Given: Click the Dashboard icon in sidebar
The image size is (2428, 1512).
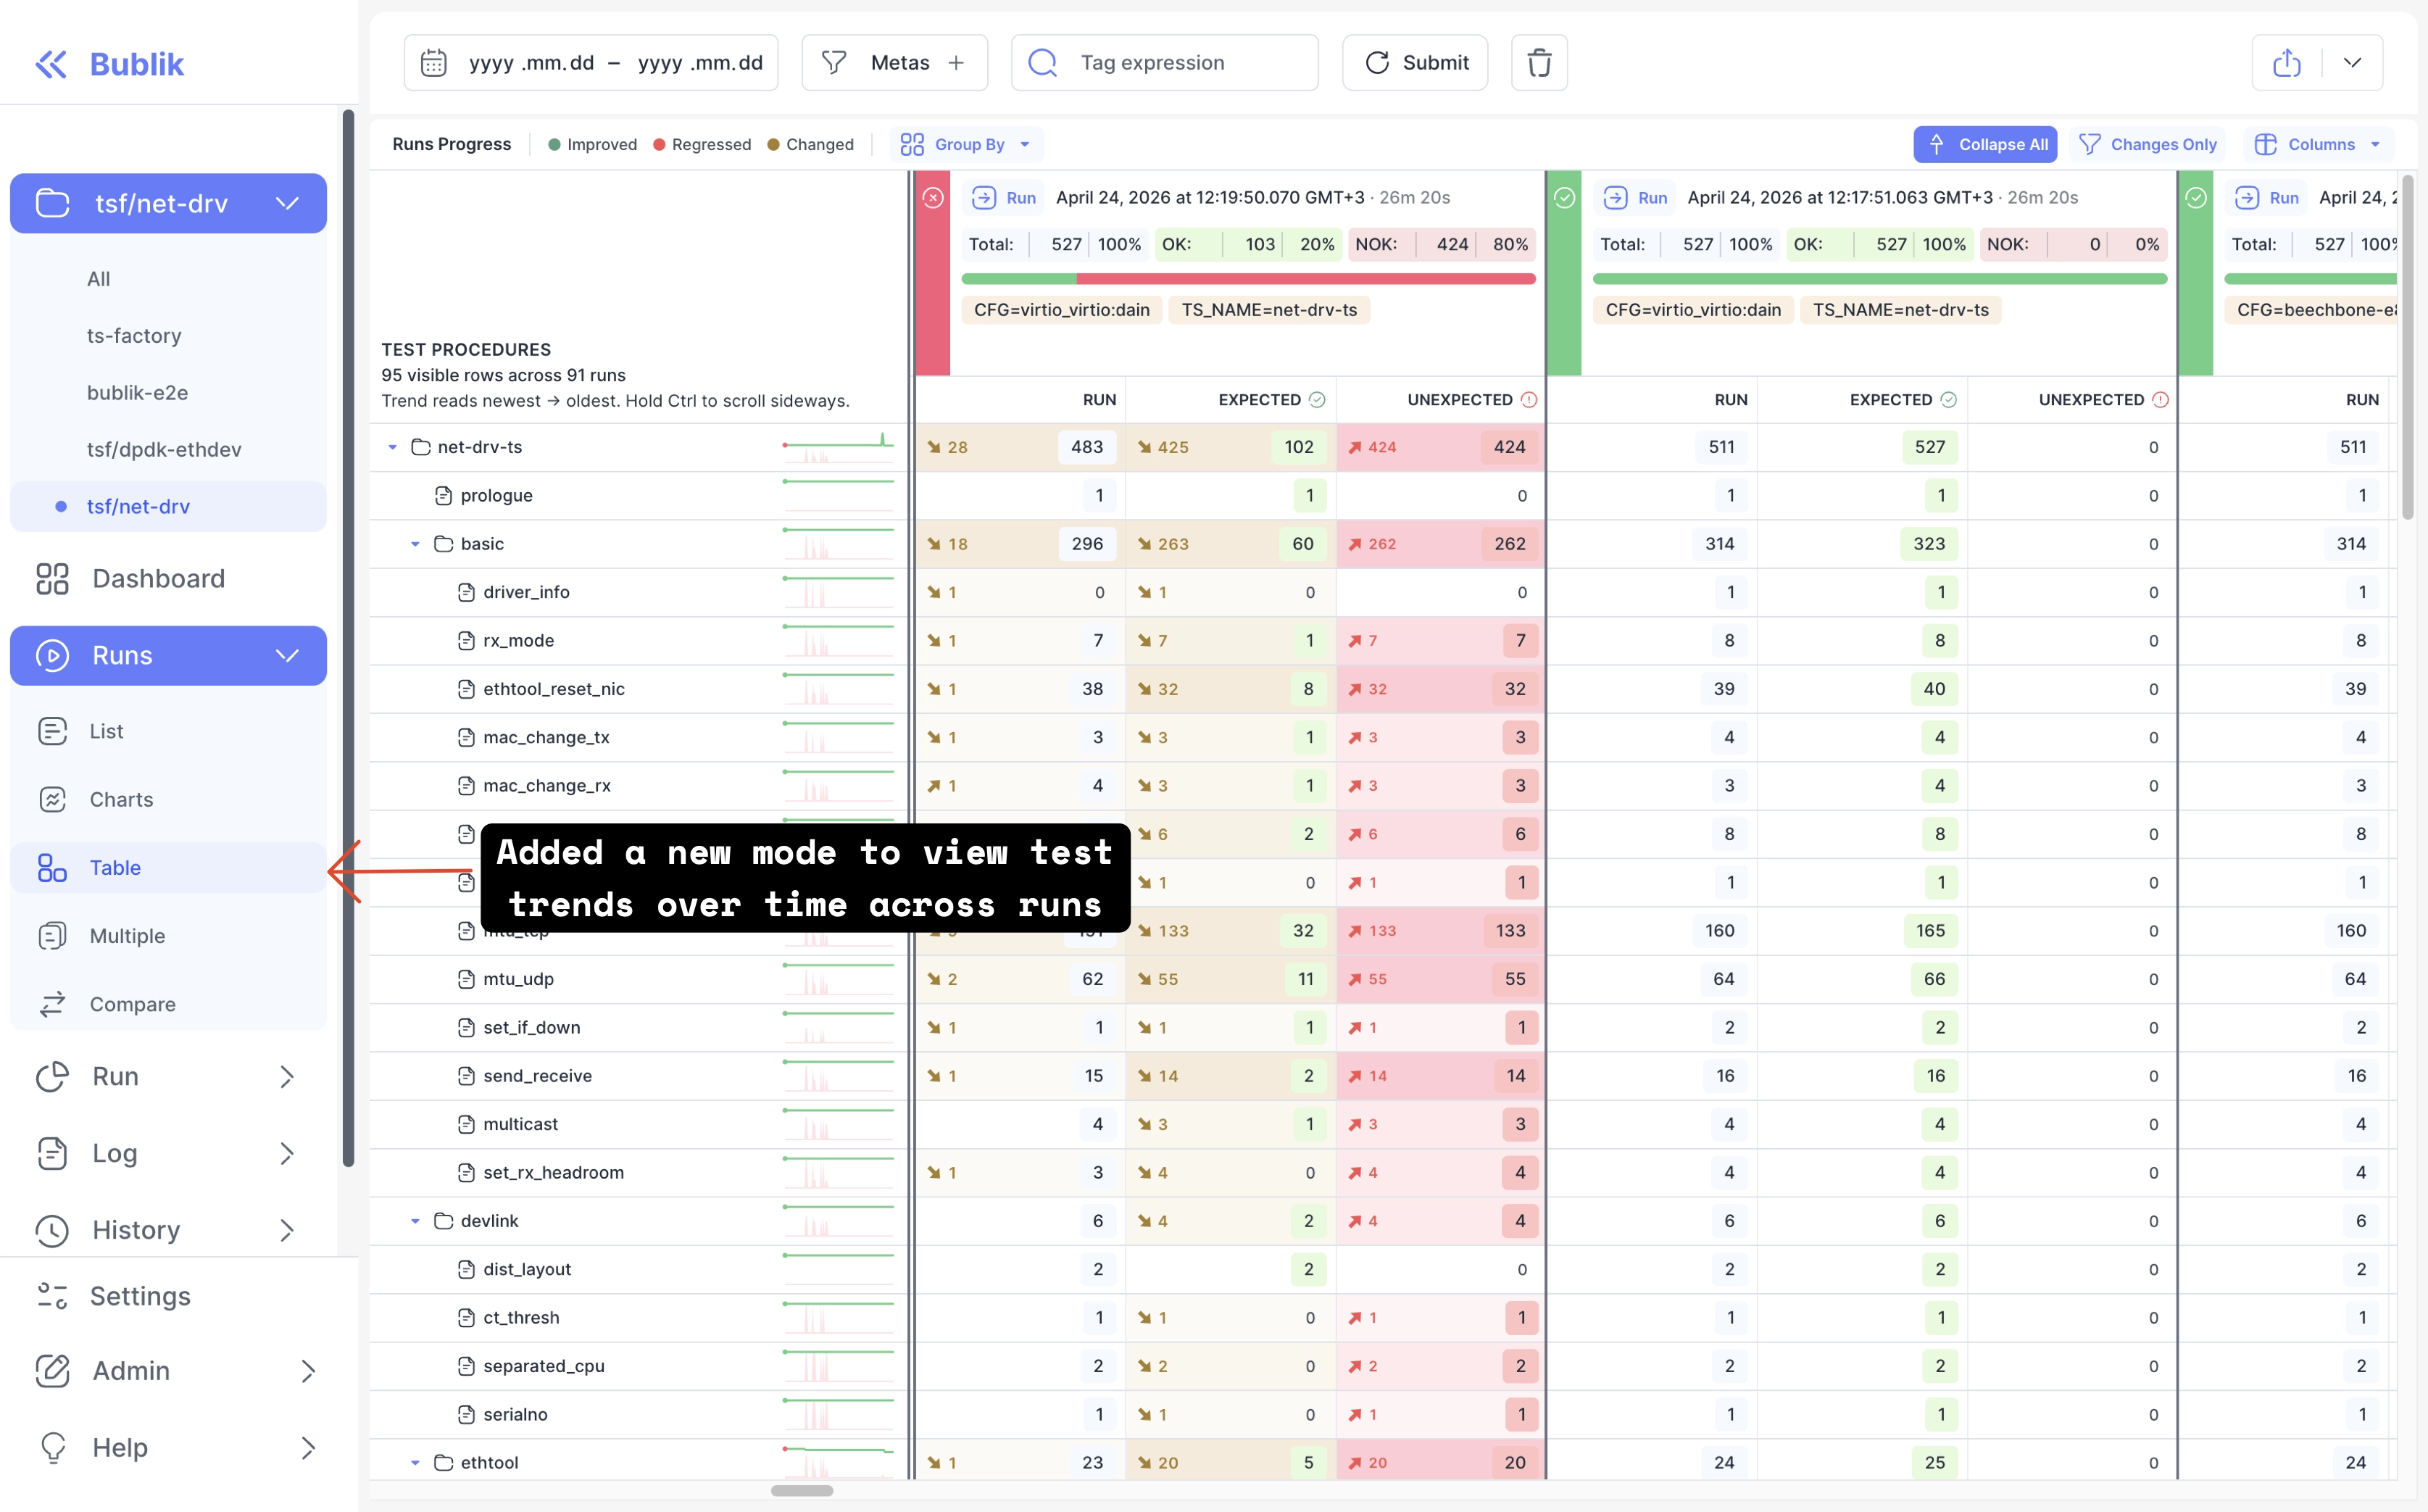Looking at the screenshot, I should [x=52, y=578].
